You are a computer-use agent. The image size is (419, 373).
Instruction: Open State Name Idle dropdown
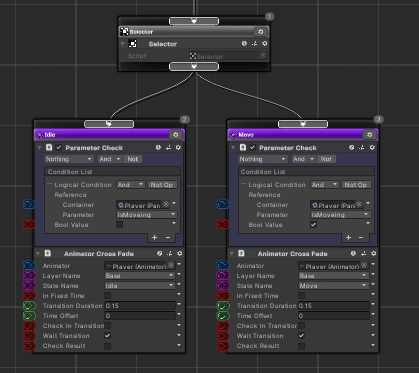[140, 286]
